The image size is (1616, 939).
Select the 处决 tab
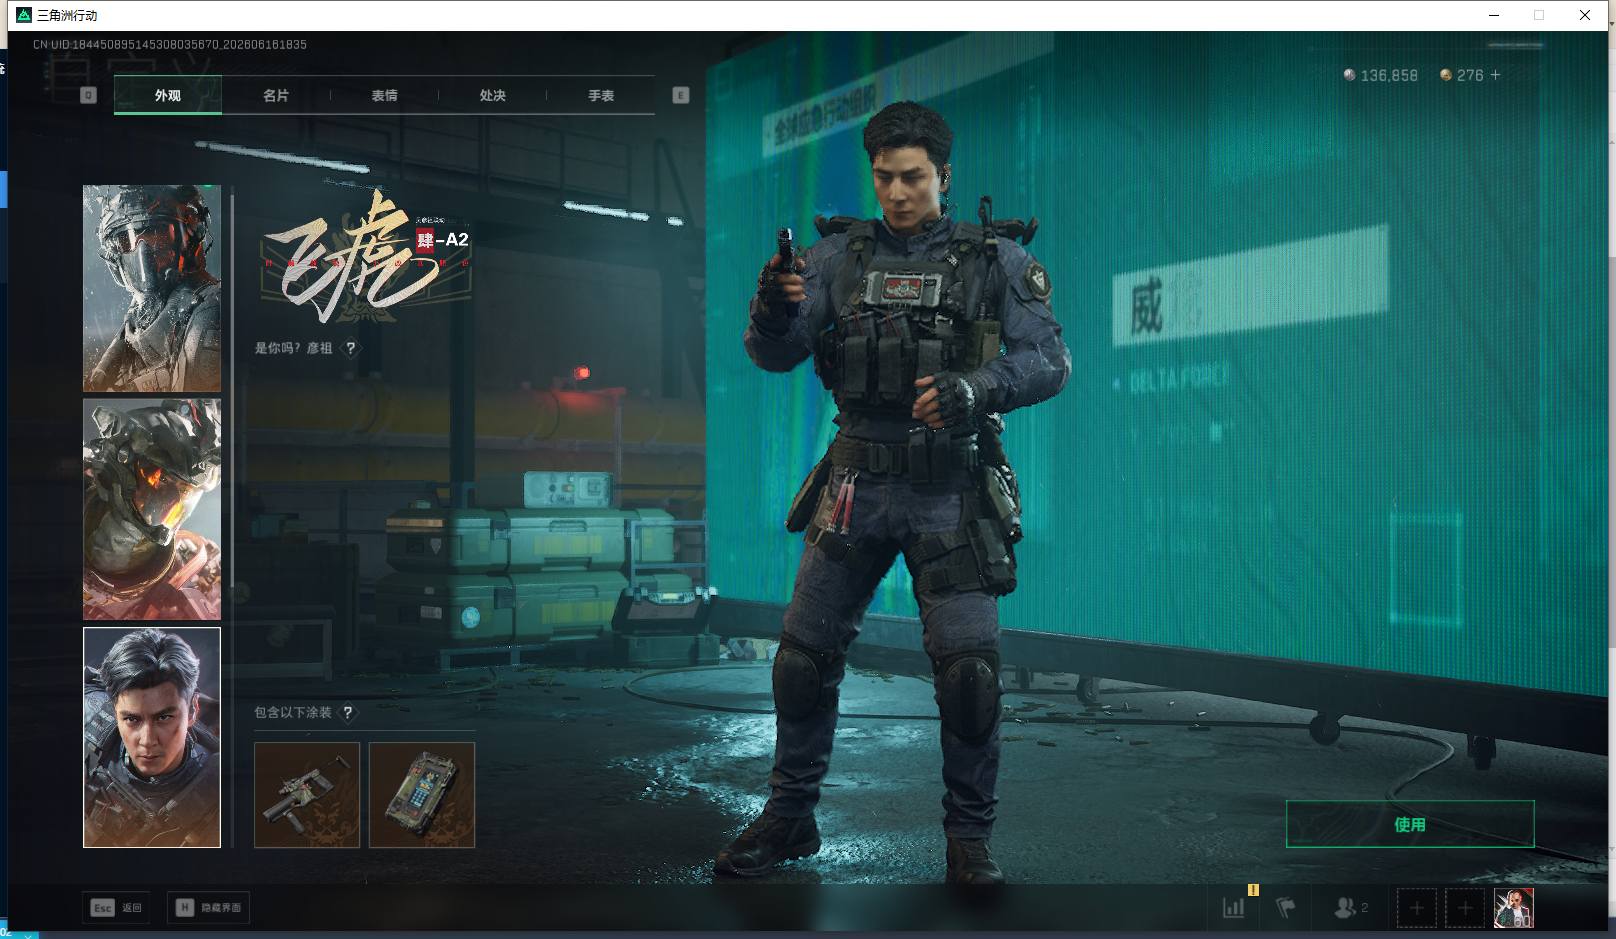click(492, 96)
